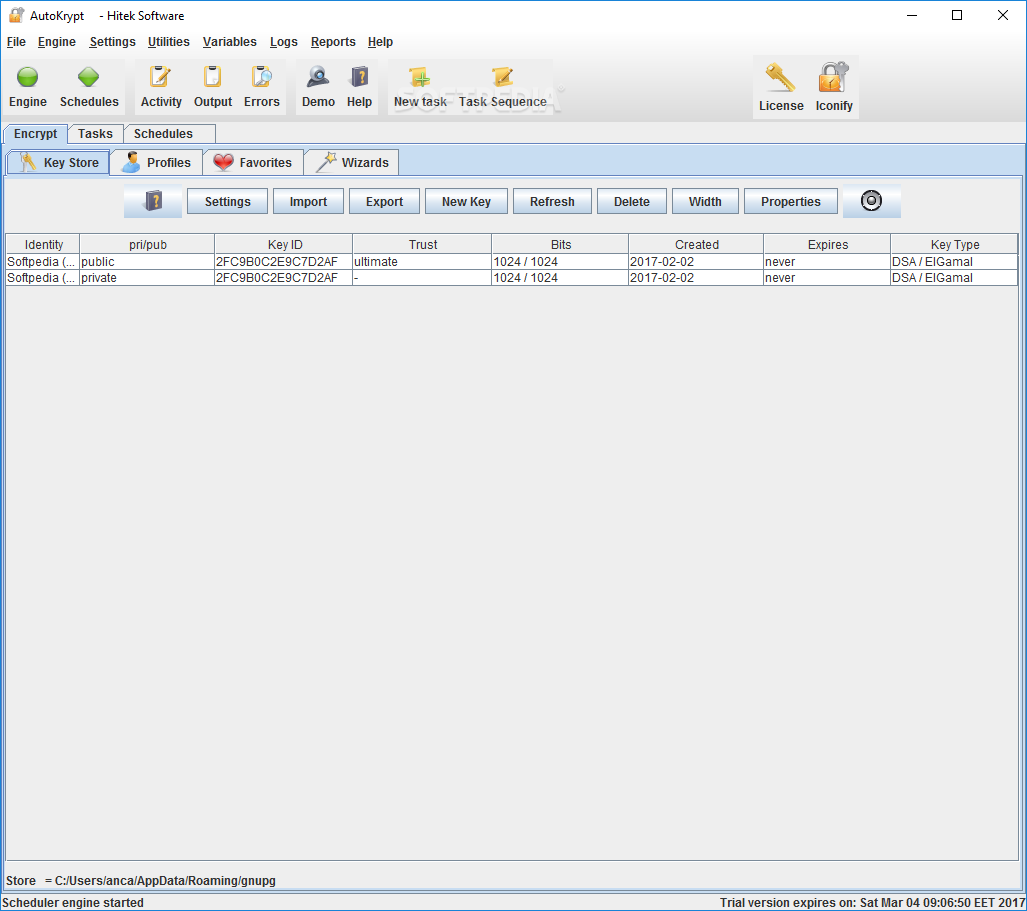Click the Bits column header
Viewport: 1027px width, 911px height.
tap(561, 244)
